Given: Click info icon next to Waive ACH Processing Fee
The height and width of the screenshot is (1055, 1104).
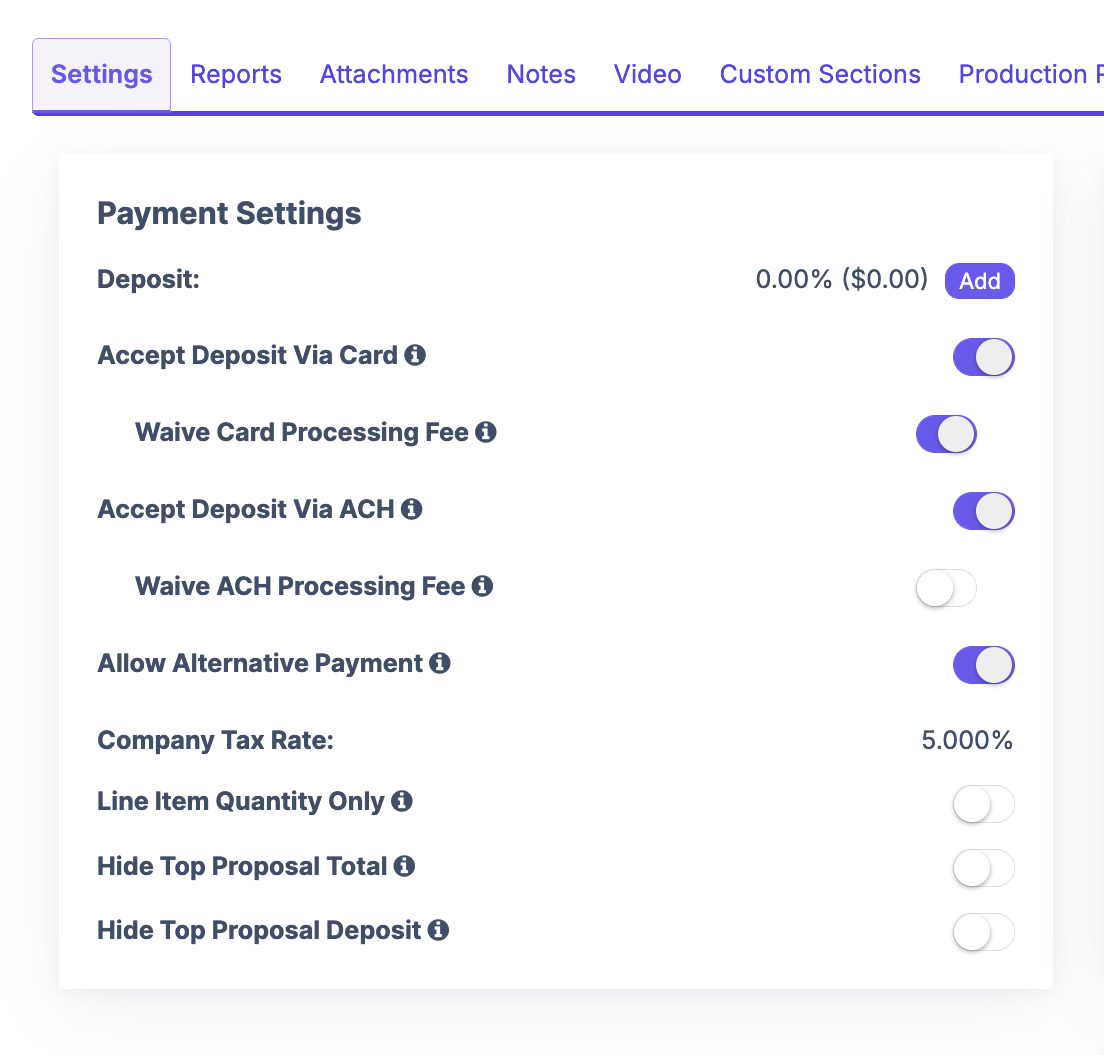Looking at the screenshot, I should coord(482,586).
